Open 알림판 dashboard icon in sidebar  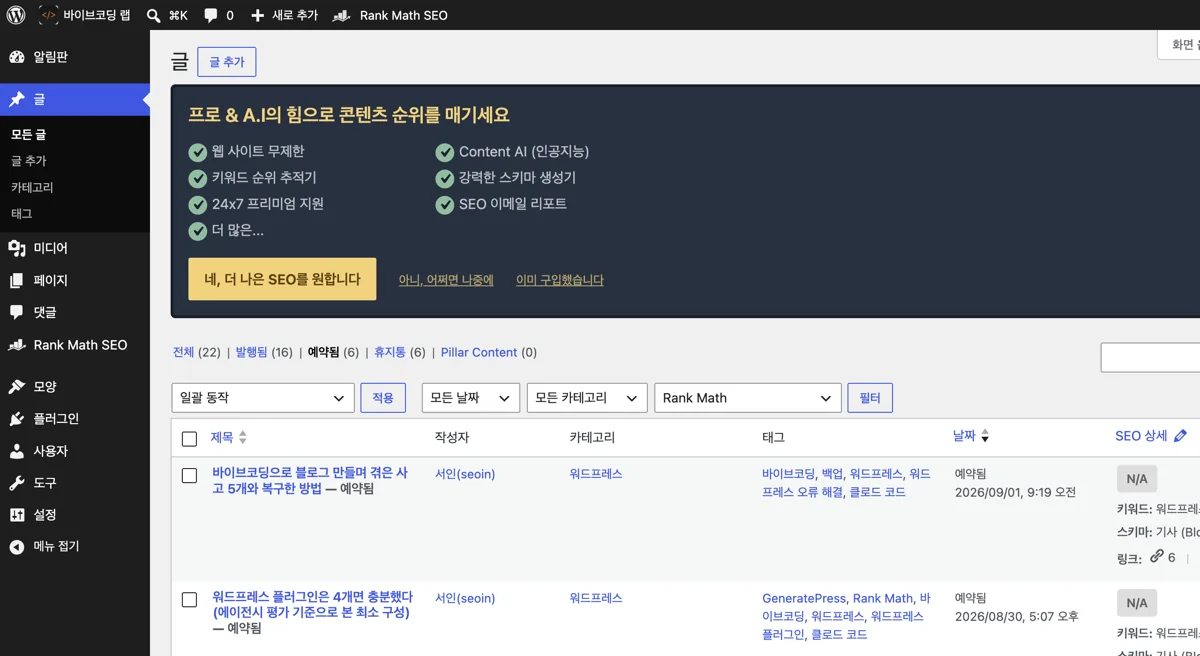pos(17,57)
